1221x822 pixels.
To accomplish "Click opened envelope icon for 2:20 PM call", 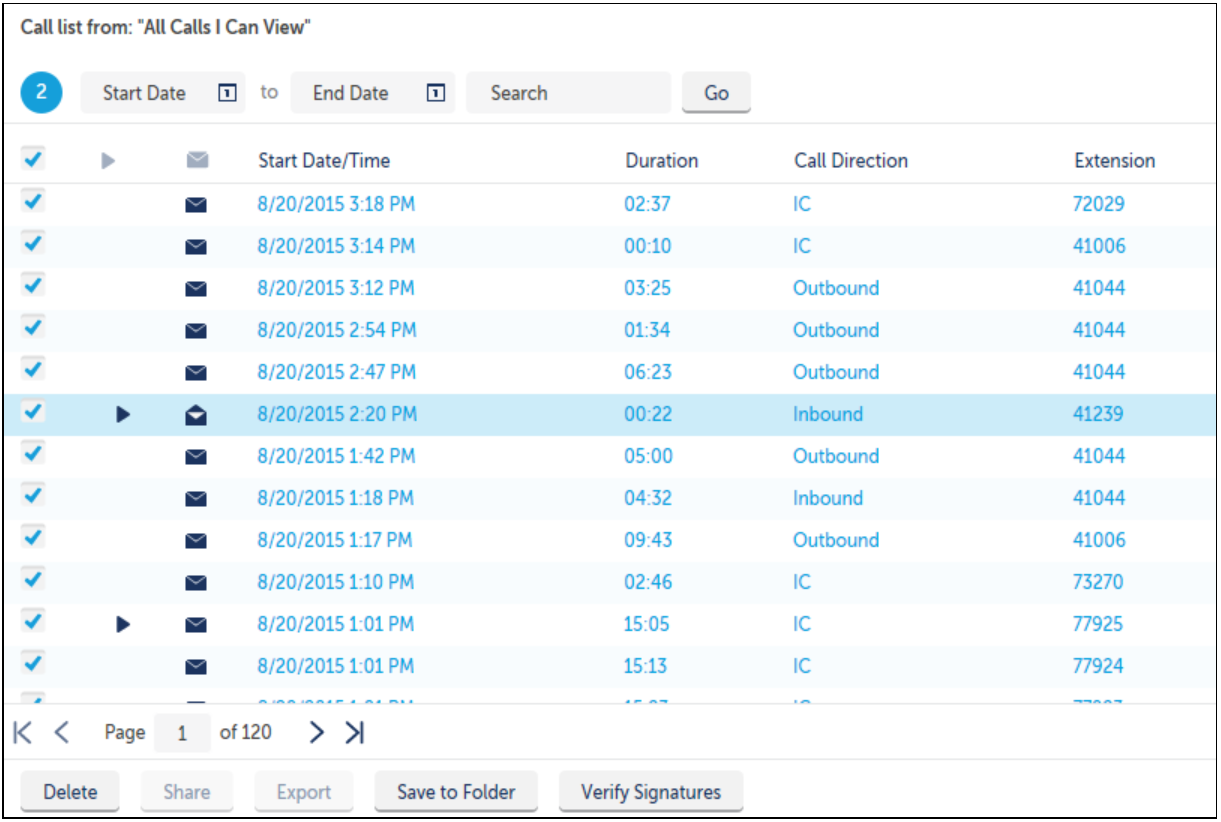I will tap(197, 414).
